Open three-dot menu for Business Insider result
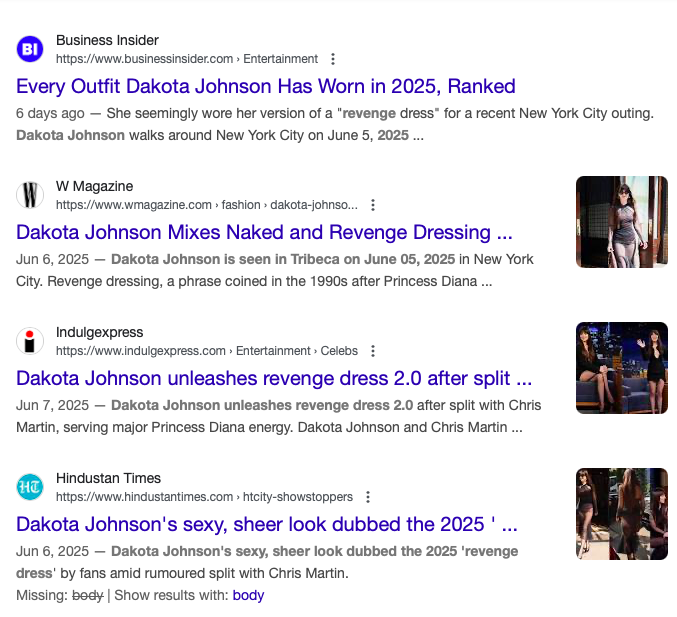The height and width of the screenshot is (617, 677). [333, 59]
